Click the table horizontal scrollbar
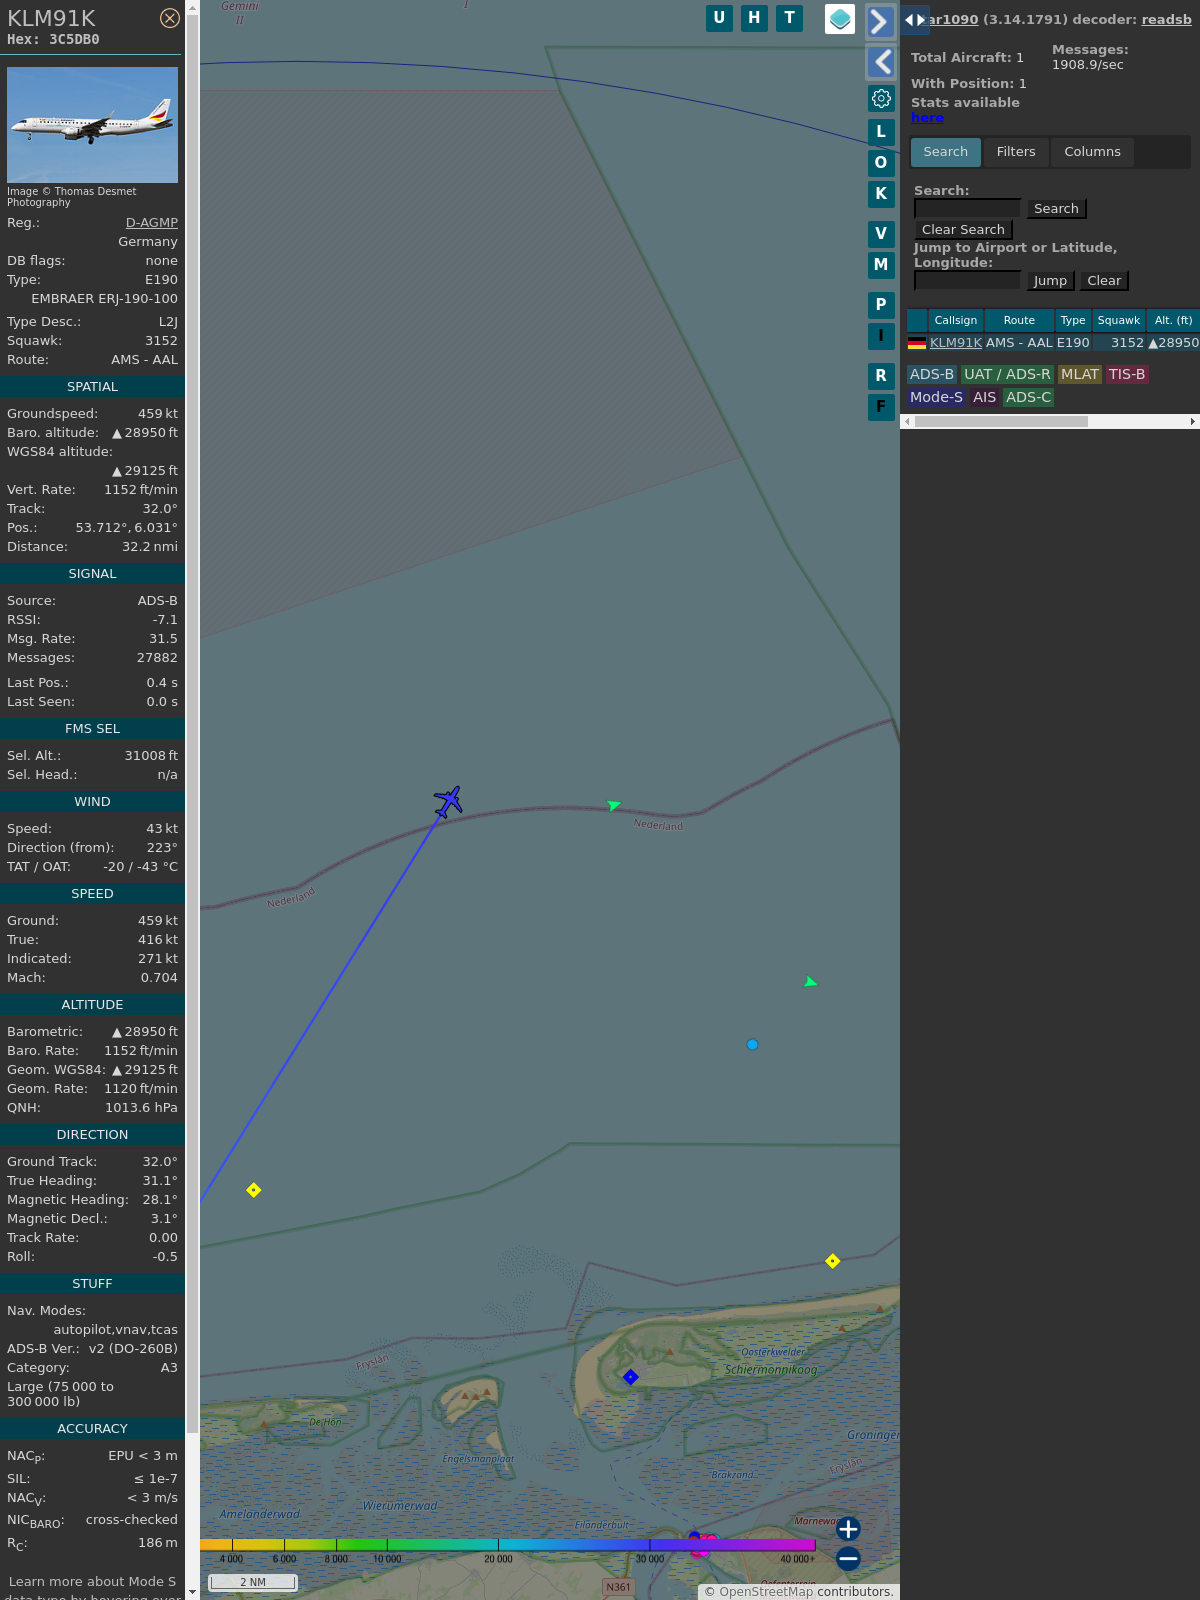 coord(1001,422)
